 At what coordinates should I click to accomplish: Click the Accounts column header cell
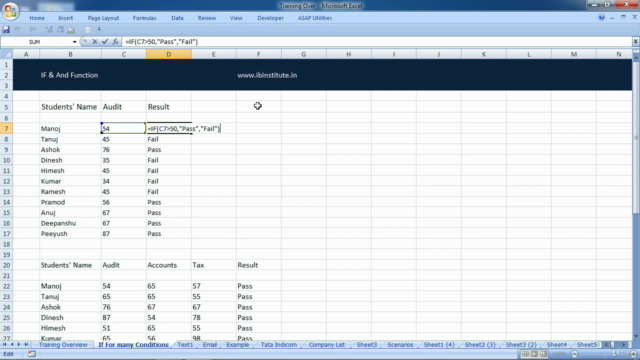click(169, 265)
